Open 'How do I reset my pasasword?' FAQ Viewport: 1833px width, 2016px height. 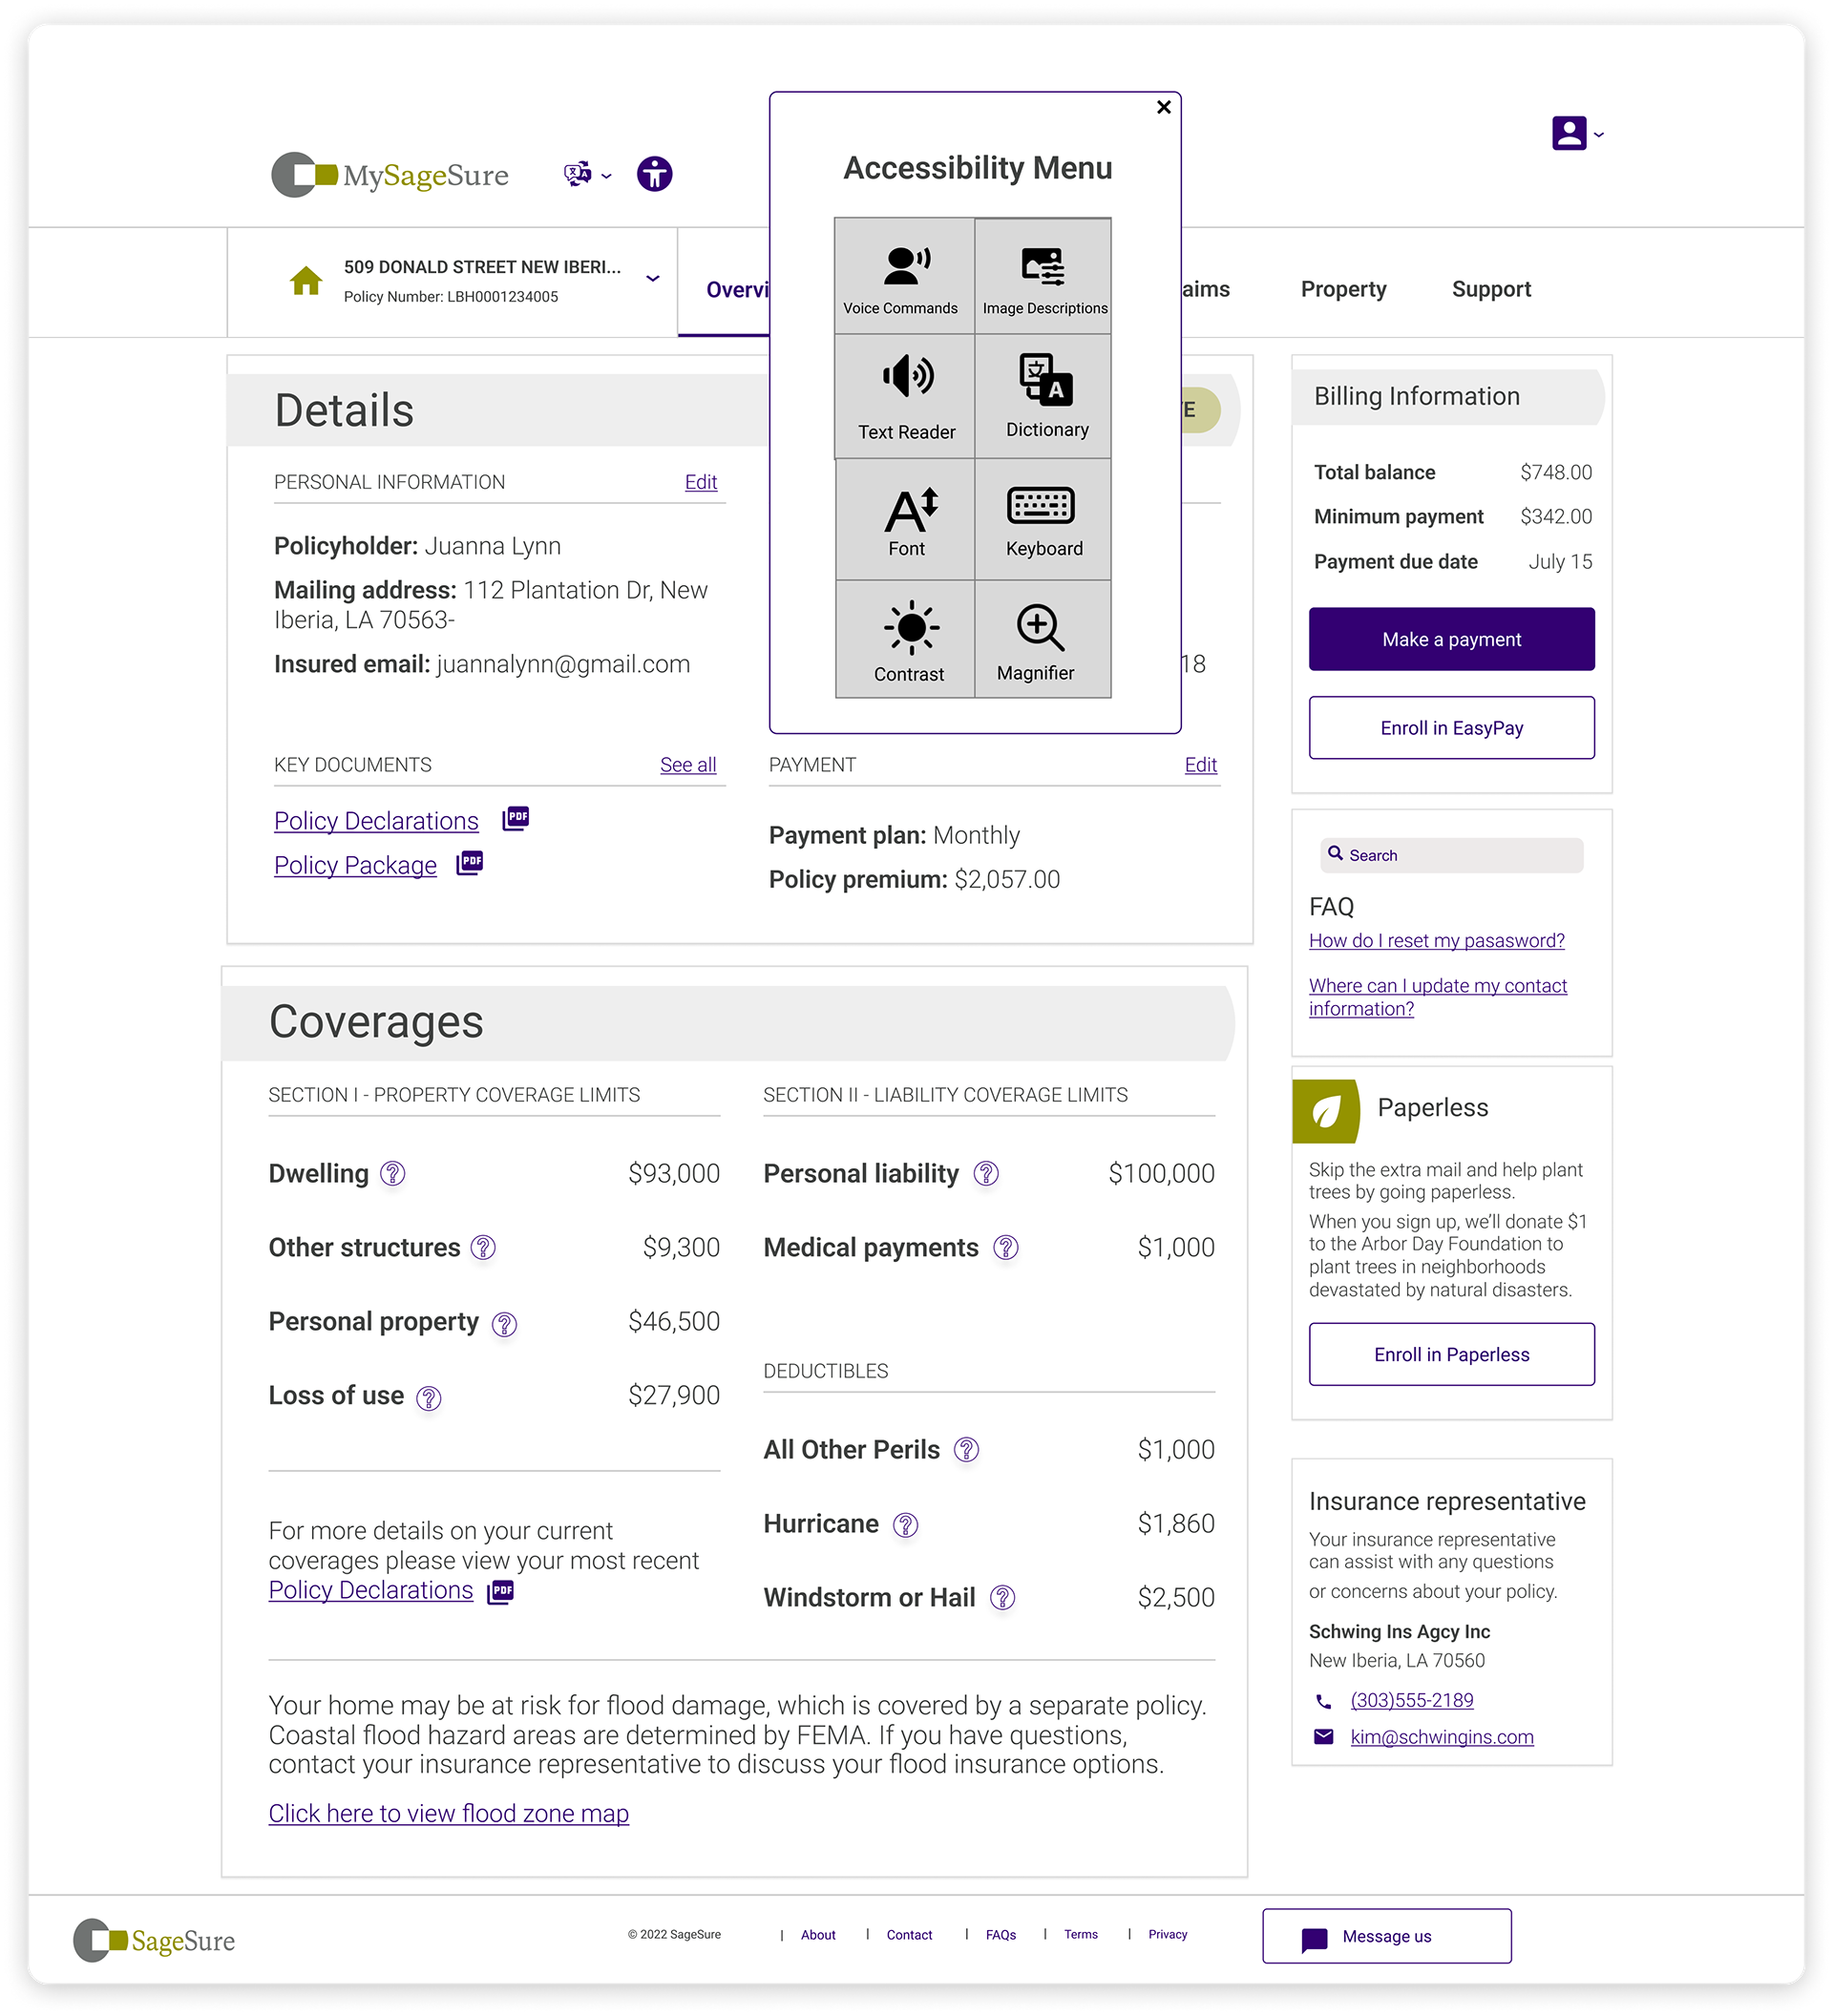[x=1436, y=941]
